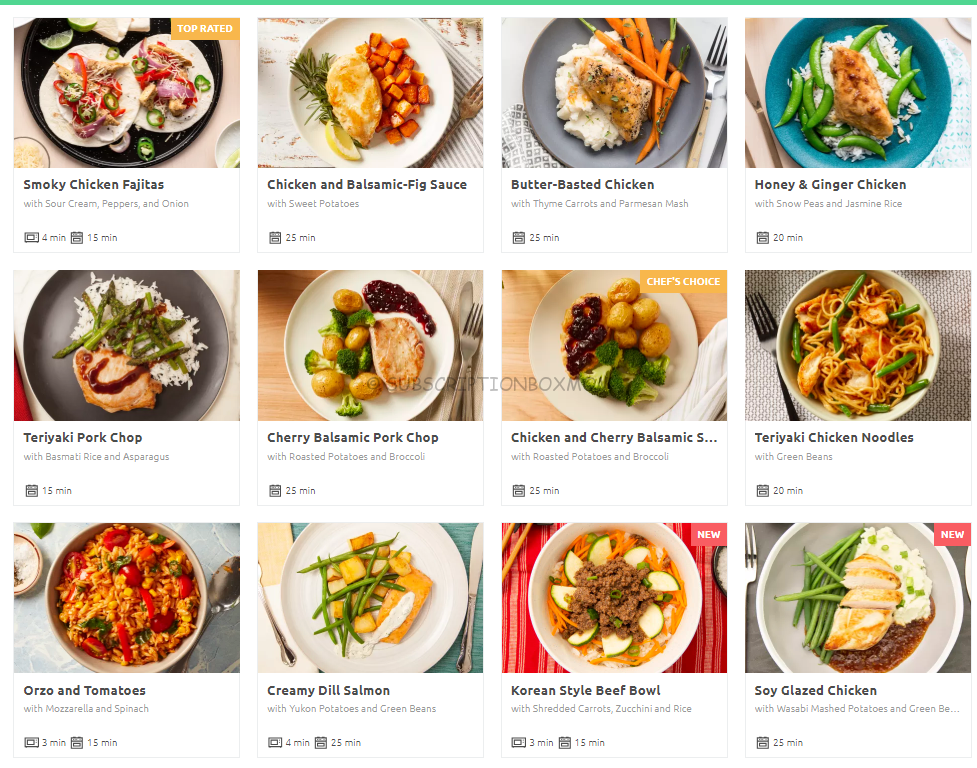Open Cherry Balsamic Pork Chop title
The image size is (977, 768).
point(353,437)
